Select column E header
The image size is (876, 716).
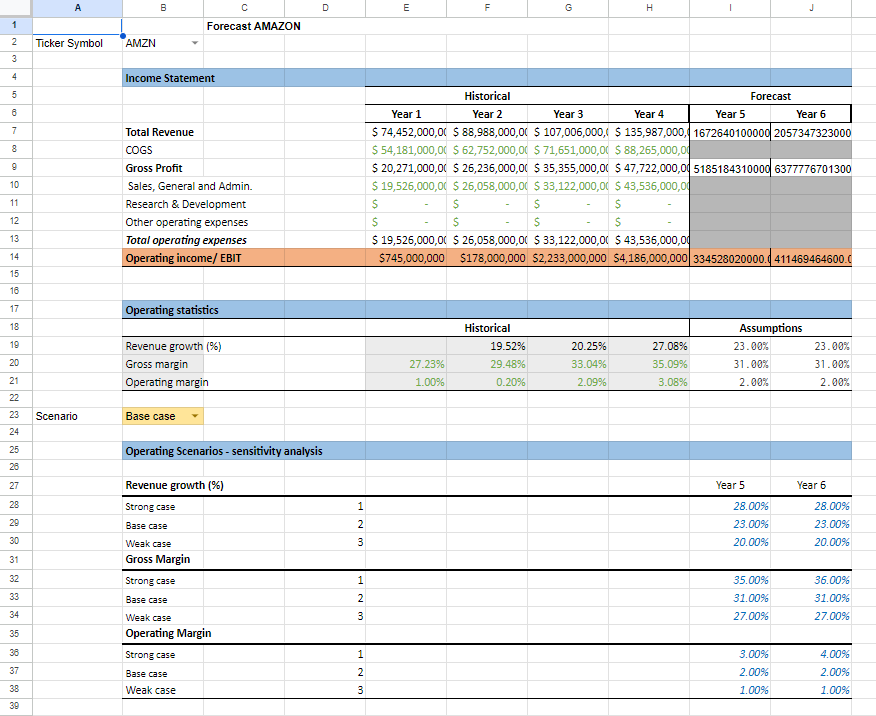point(405,7)
